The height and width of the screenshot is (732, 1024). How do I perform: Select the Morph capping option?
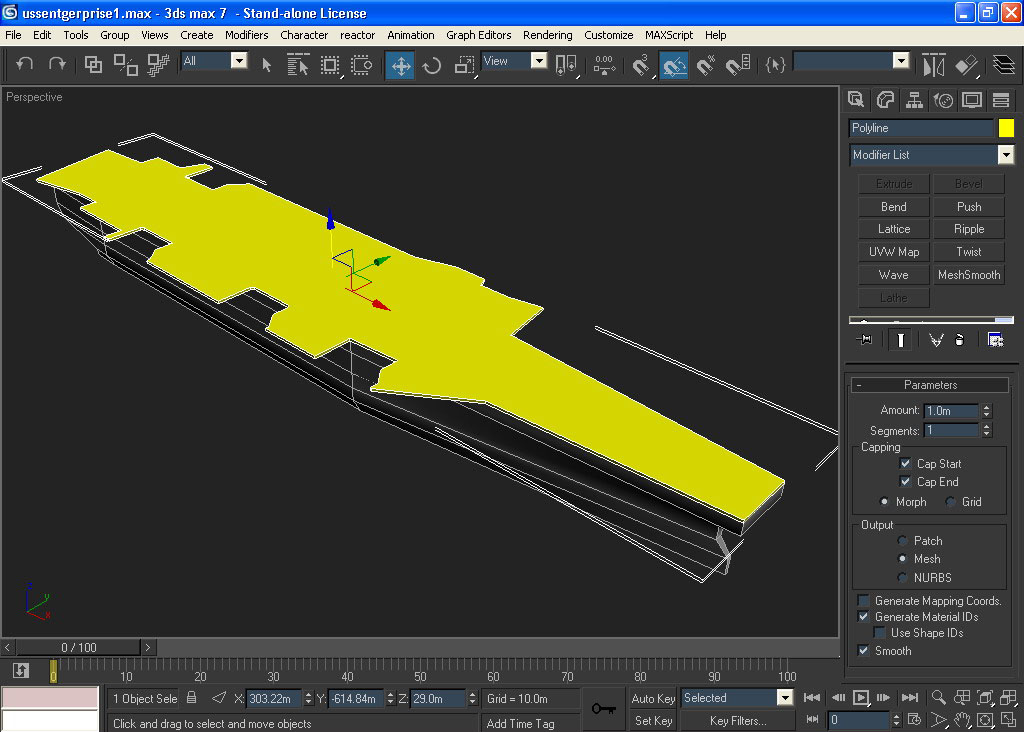click(884, 501)
